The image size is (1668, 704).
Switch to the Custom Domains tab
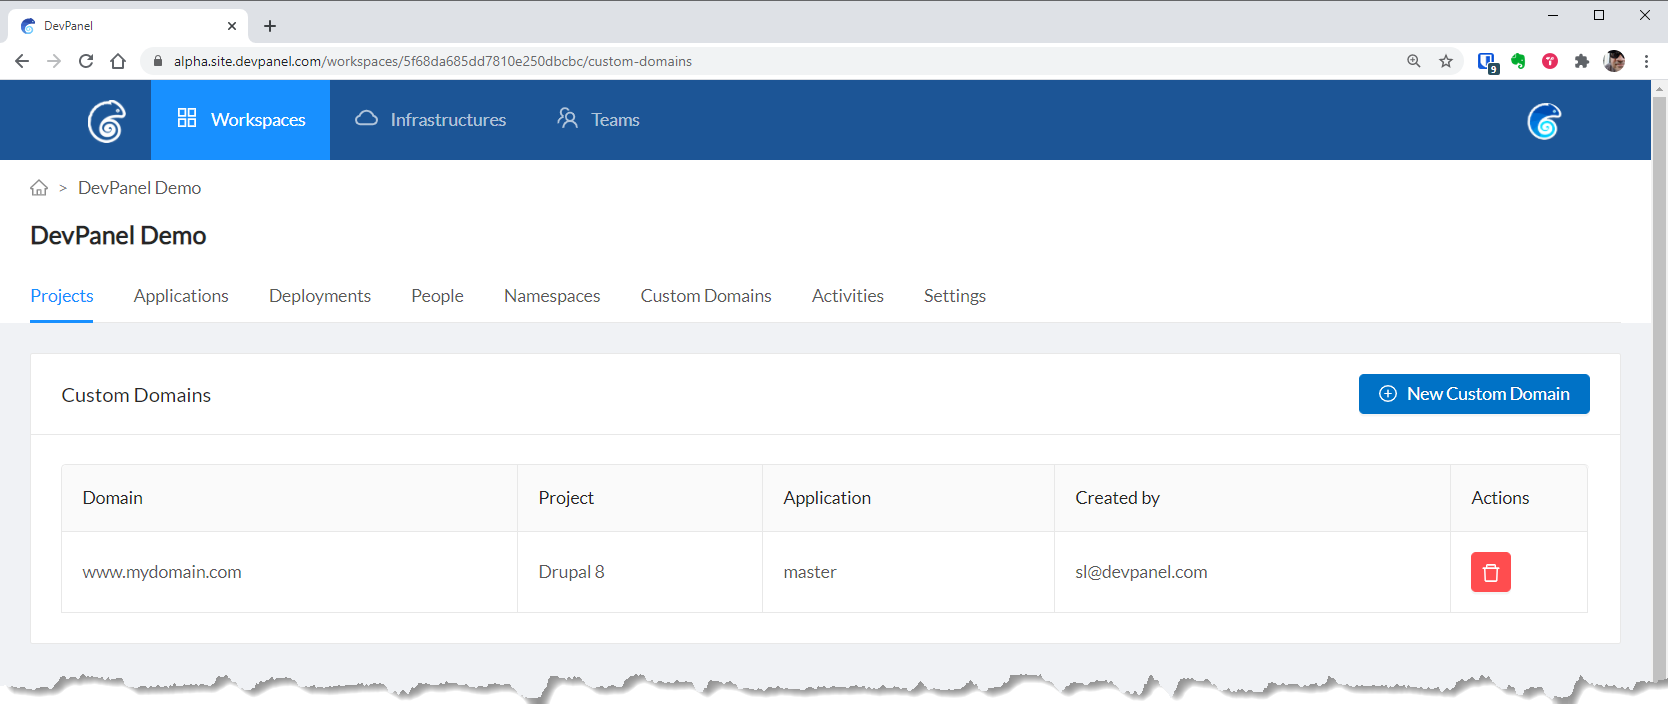(706, 296)
